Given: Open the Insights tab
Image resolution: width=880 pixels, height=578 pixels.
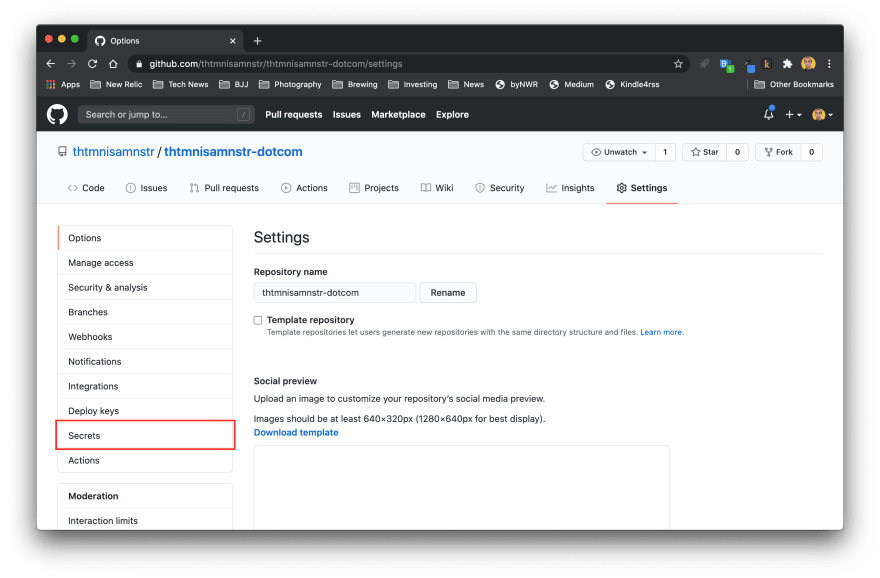Looking at the screenshot, I should pyautogui.click(x=570, y=188).
